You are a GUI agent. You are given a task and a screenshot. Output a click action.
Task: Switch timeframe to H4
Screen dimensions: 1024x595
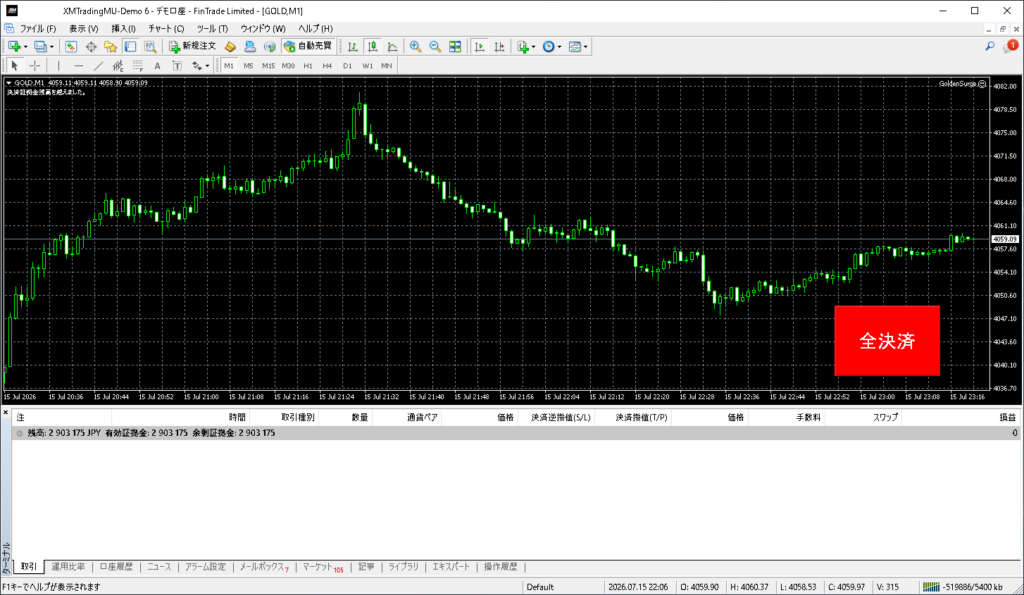click(327, 65)
